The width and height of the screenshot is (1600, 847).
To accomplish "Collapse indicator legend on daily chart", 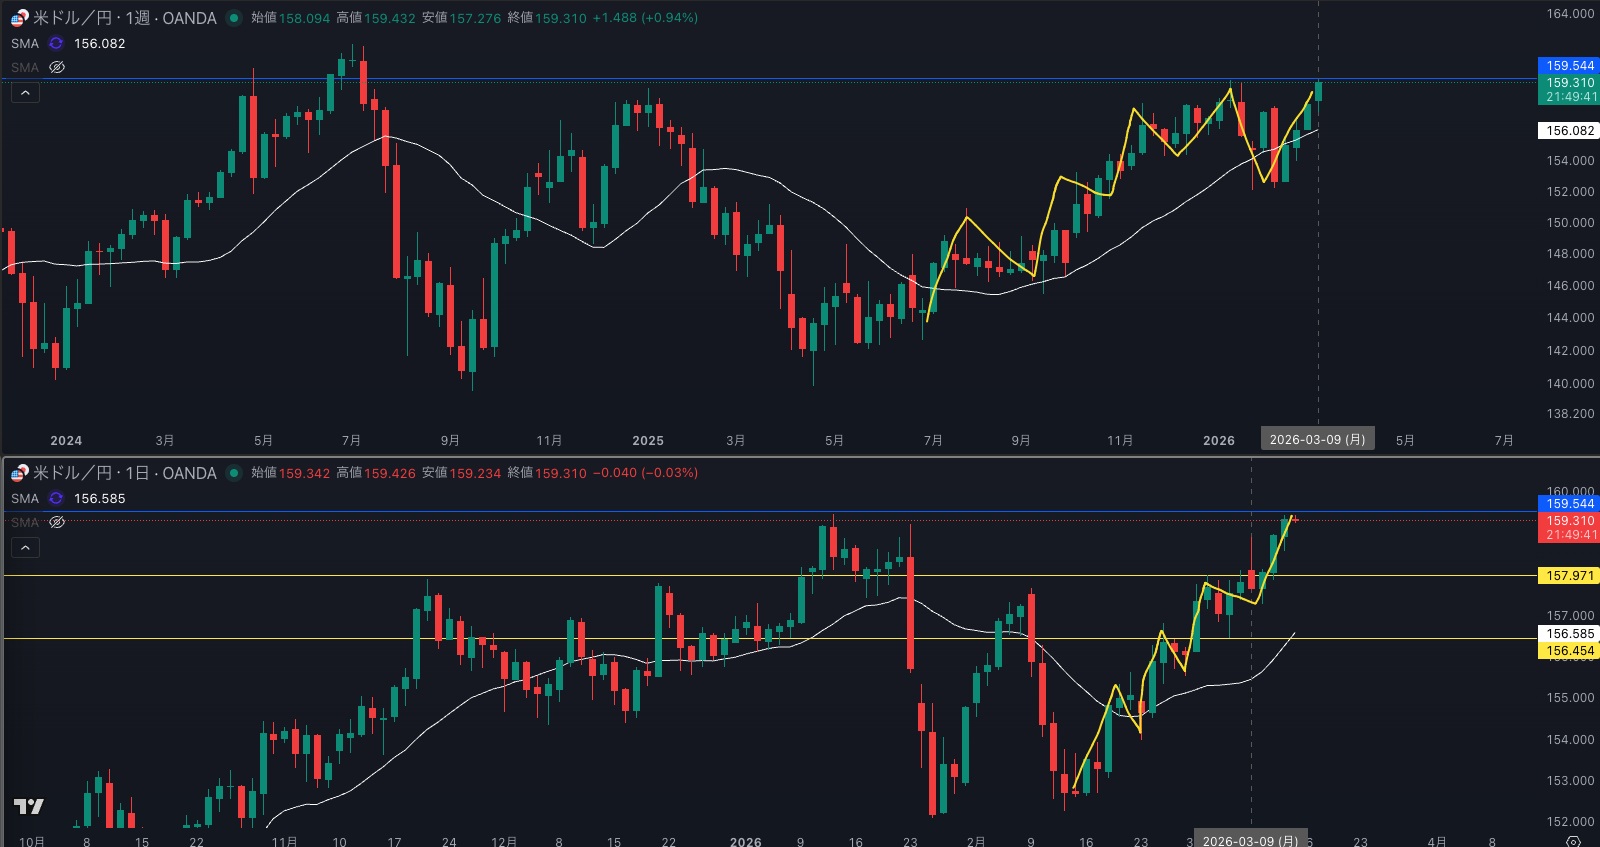I will coord(25,547).
